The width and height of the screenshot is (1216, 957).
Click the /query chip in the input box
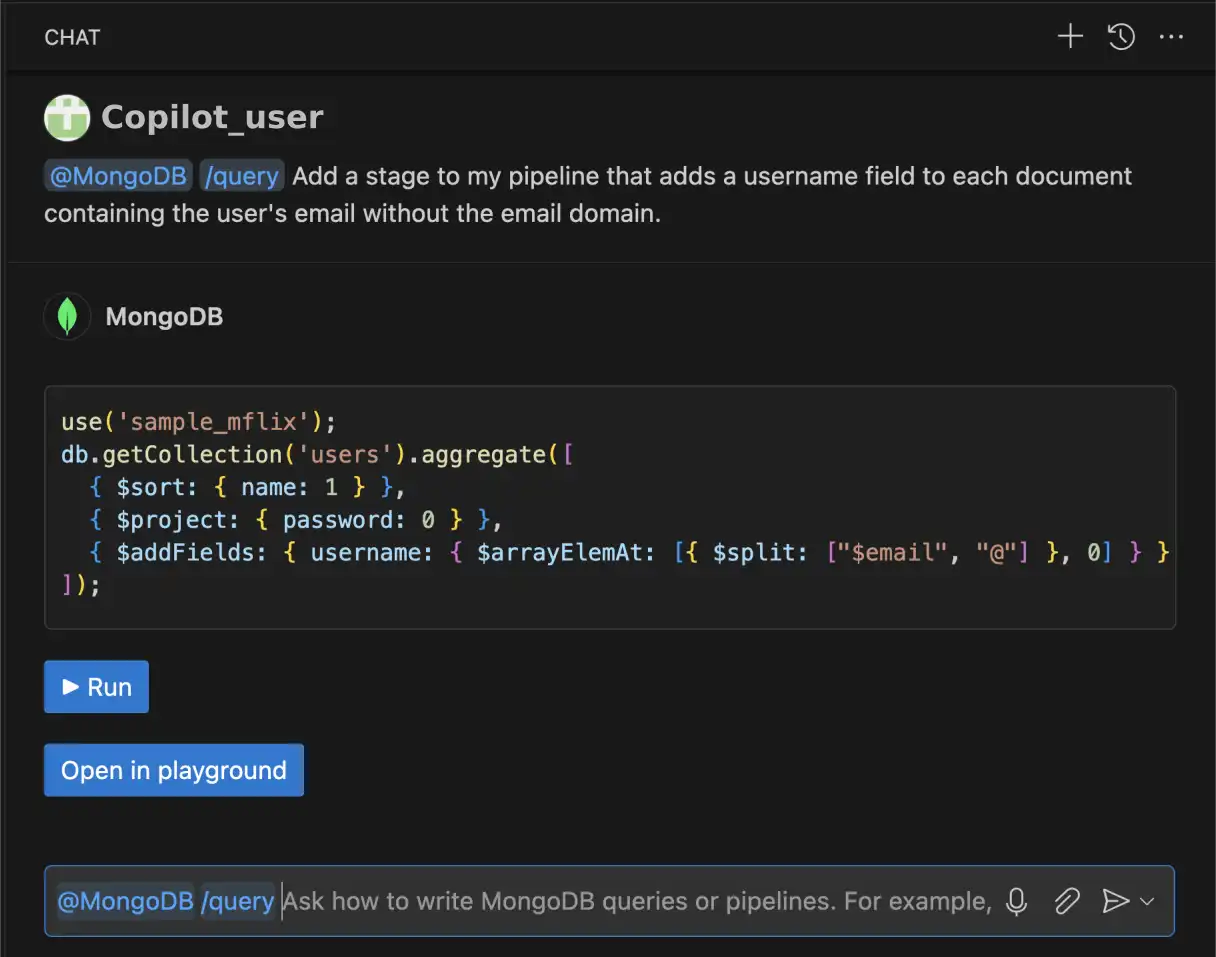(x=240, y=901)
